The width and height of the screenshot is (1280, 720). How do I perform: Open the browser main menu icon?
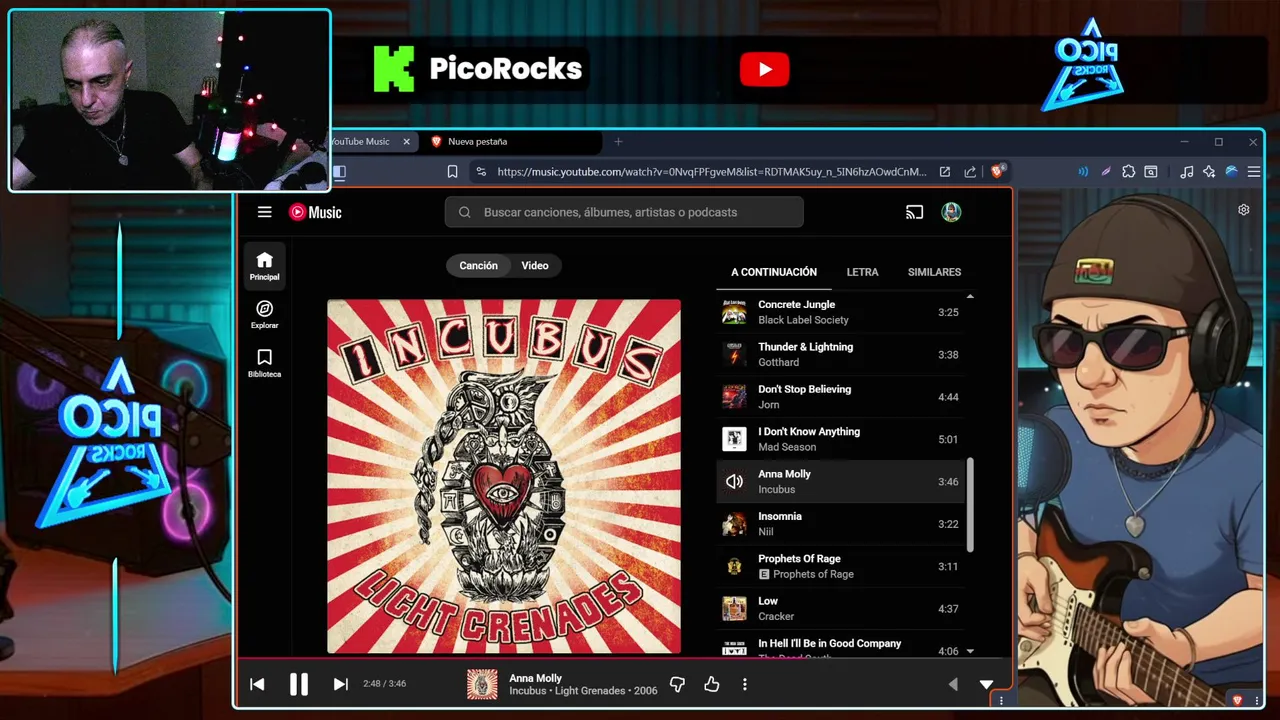click(x=1253, y=171)
